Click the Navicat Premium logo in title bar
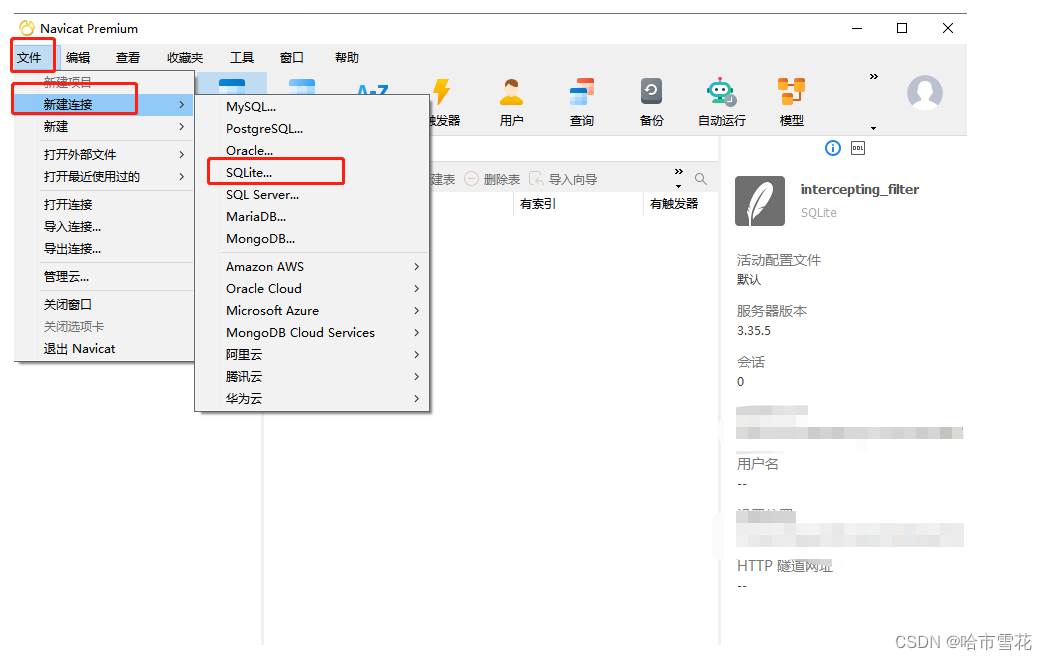Viewport: 1047px width, 660px height. (27, 28)
